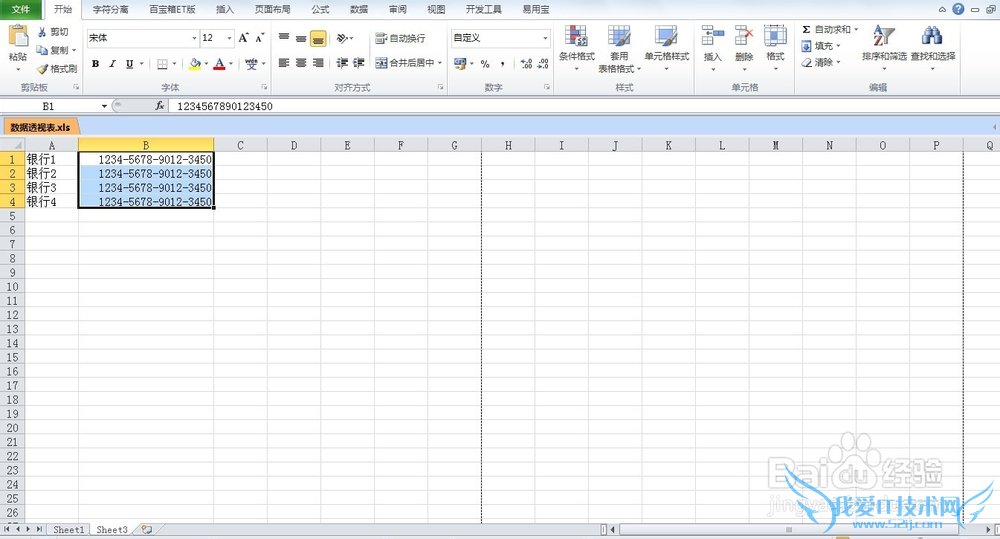Switch to Insert (插入) ribbon tab

tap(224, 10)
